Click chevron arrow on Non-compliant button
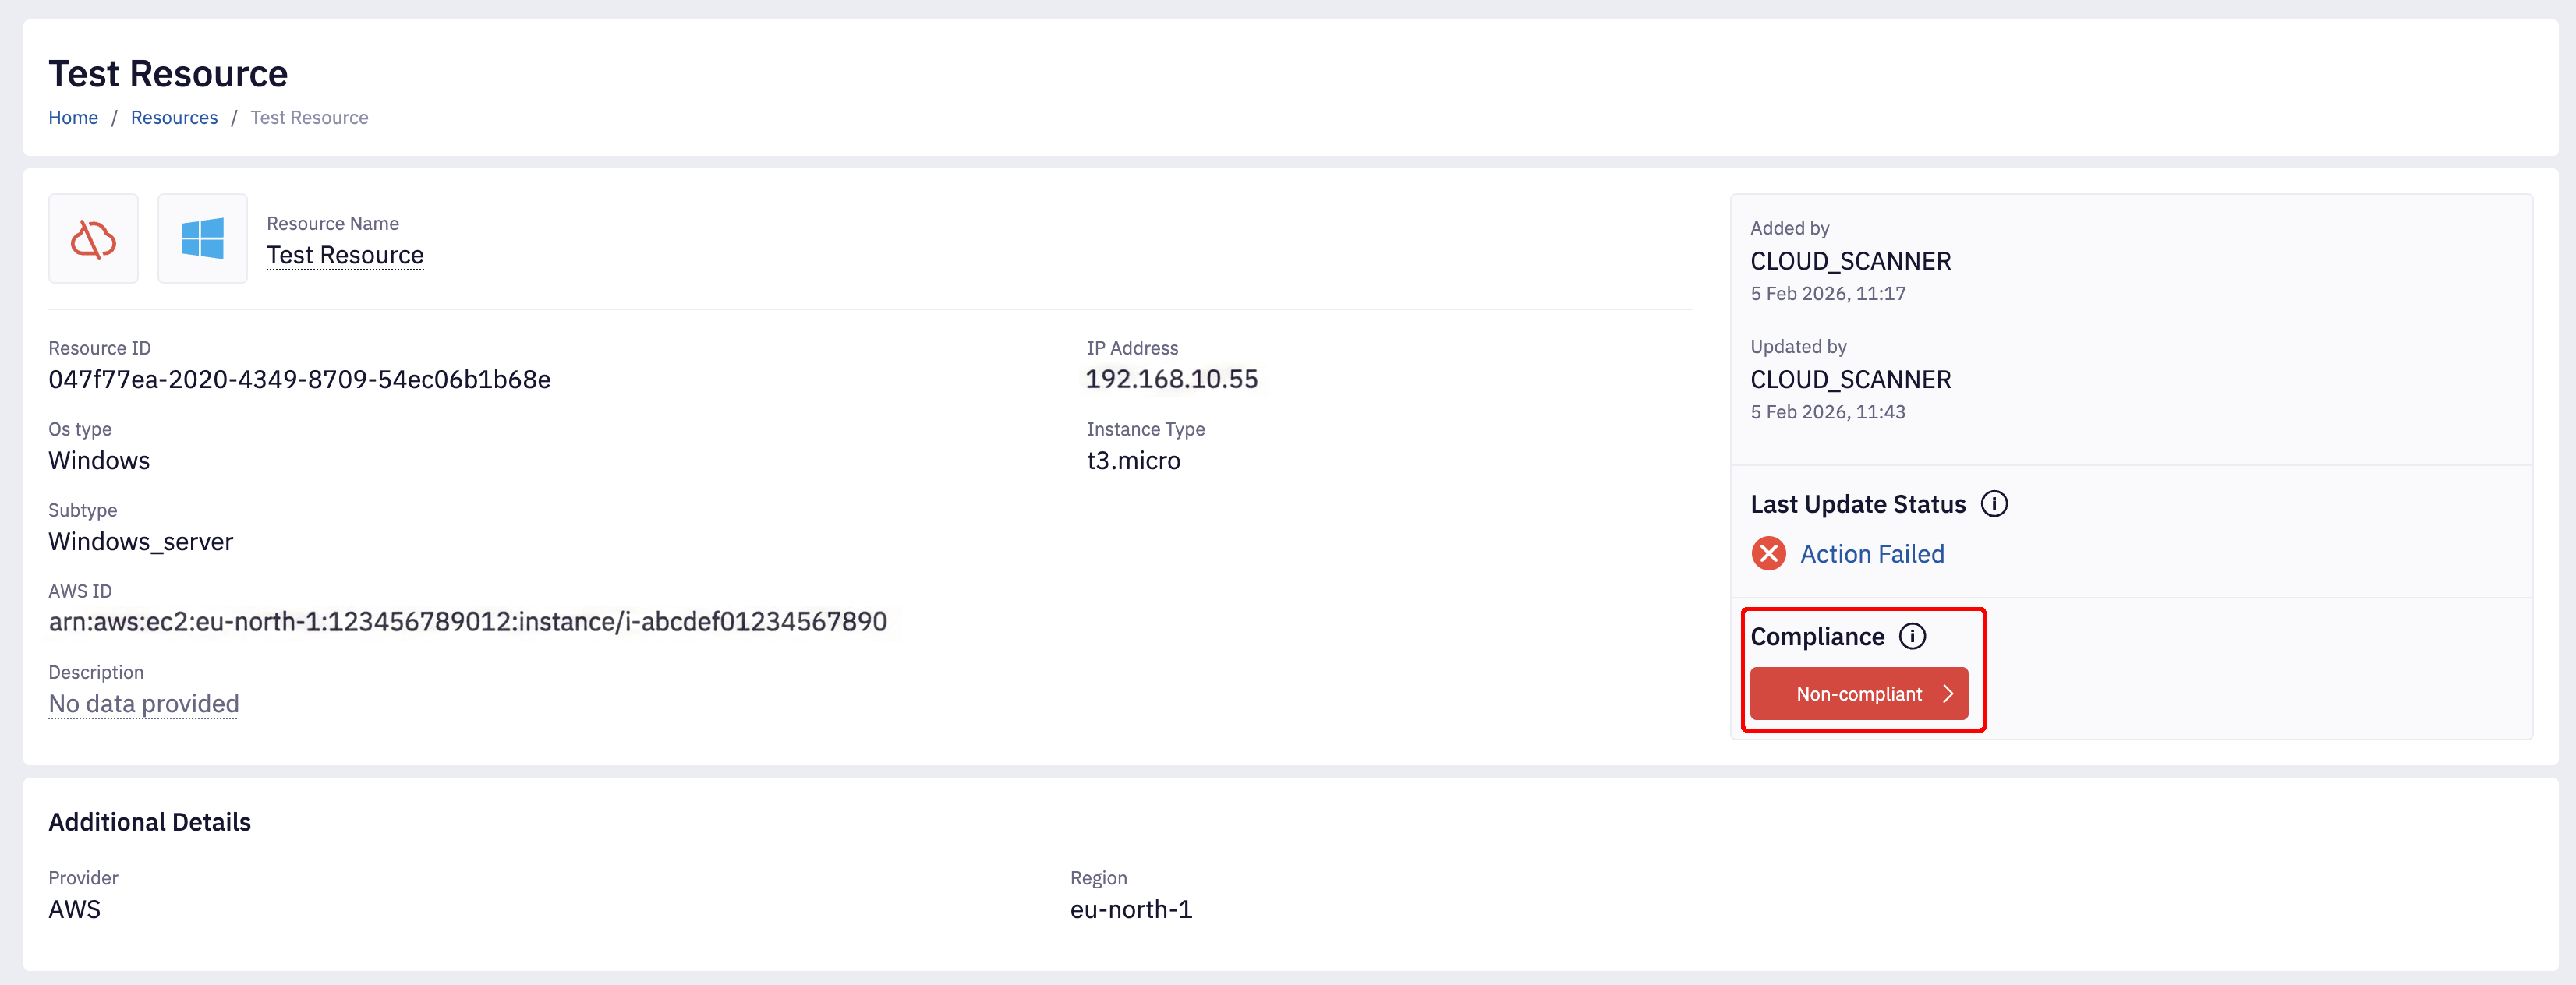This screenshot has height=985, width=2576. [x=1947, y=694]
